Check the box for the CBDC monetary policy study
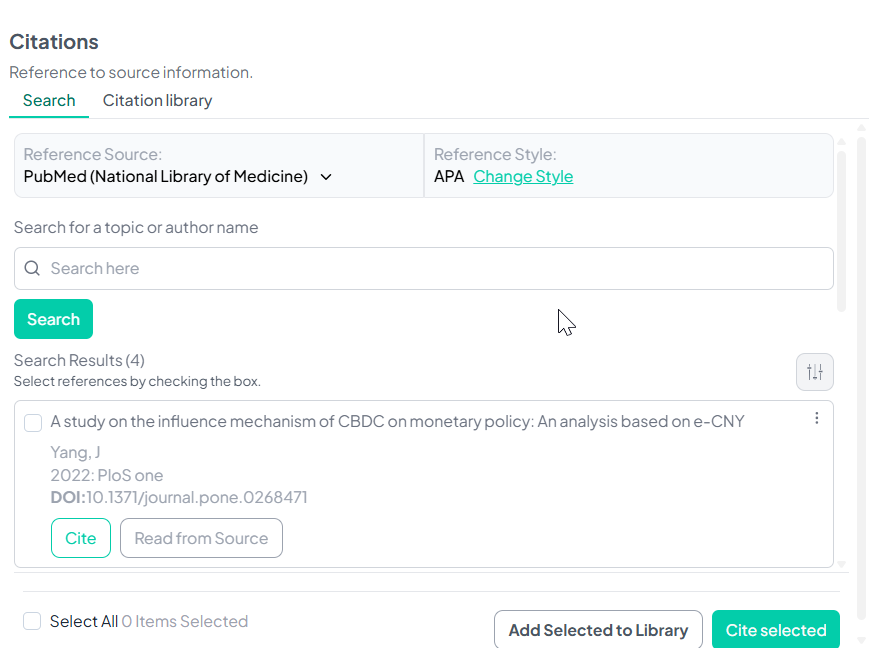The width and height of the screenshot is (879, 662). (33, 423)
